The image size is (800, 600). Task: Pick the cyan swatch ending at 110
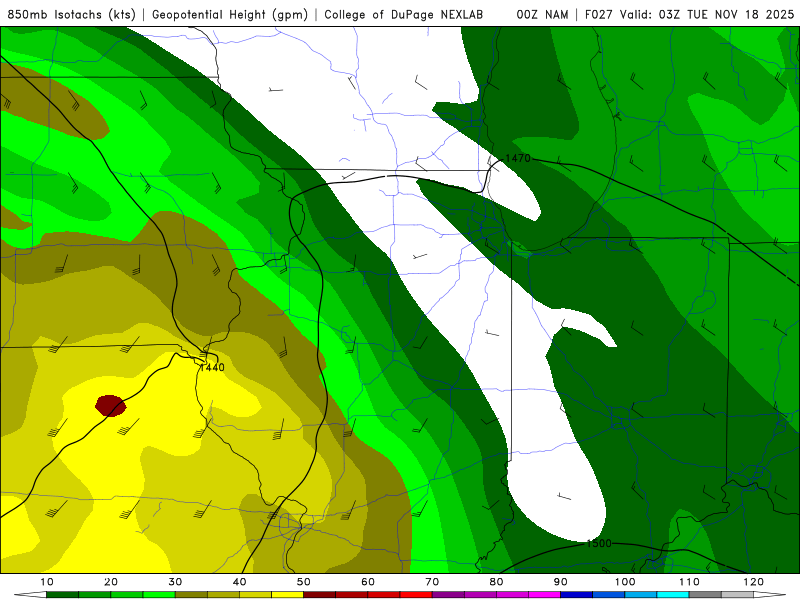673,595
